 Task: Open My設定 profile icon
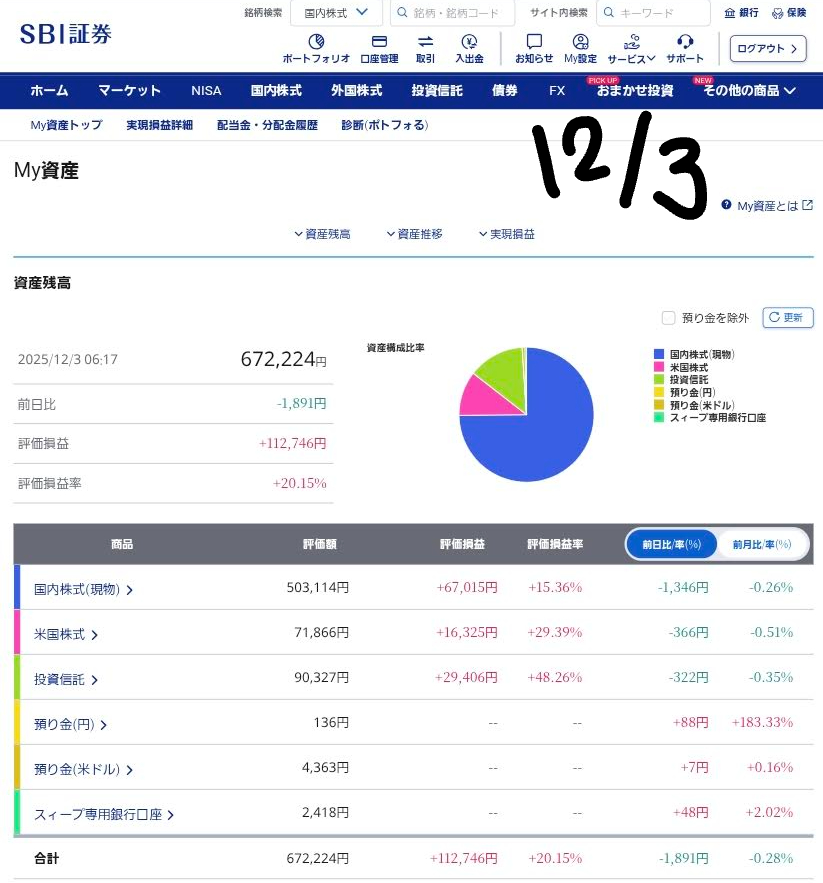coord(580,42)
